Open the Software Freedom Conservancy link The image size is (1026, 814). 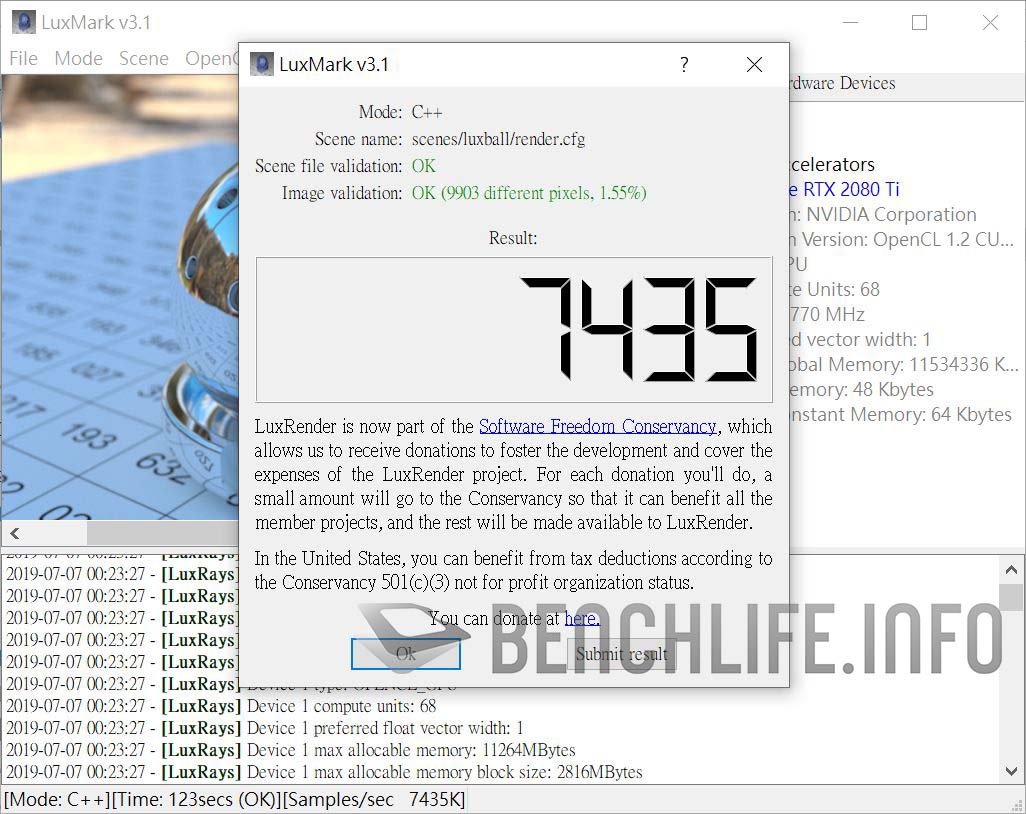tap(597, 426)
